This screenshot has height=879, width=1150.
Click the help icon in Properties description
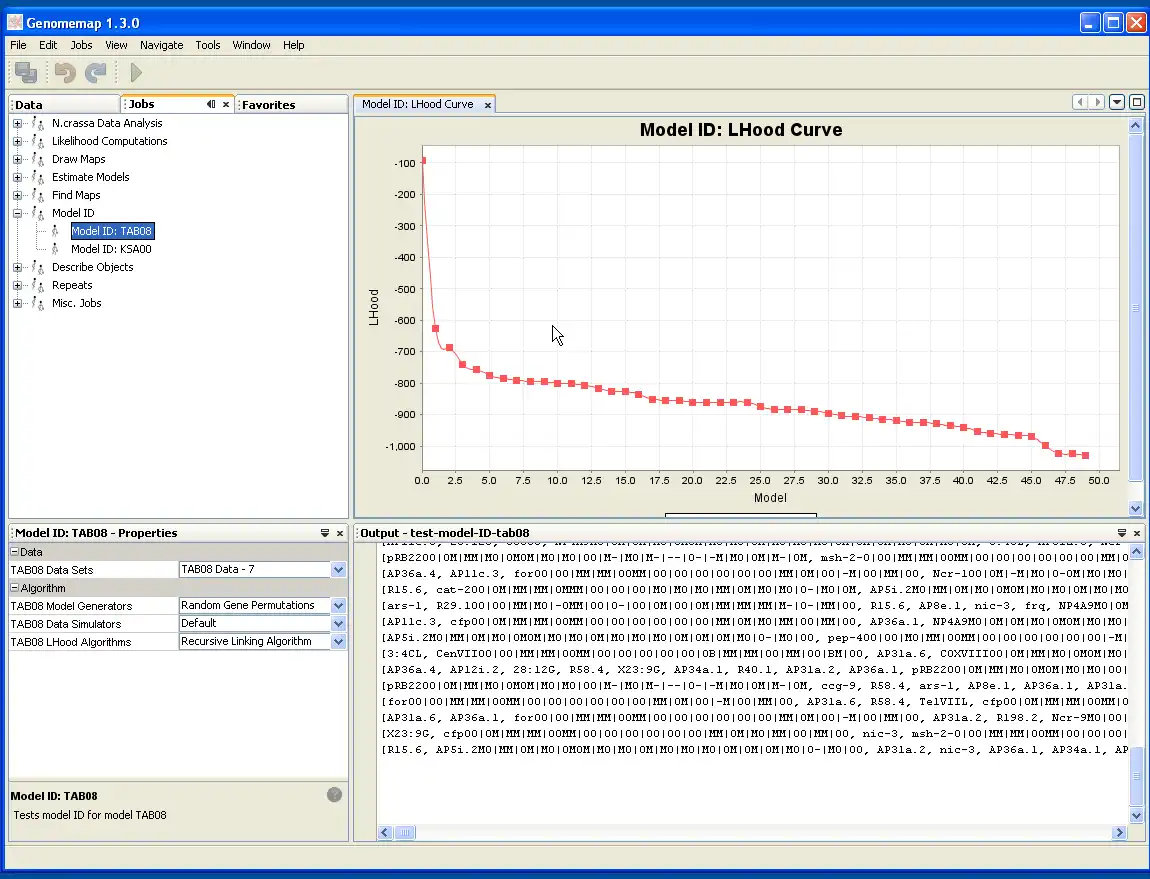334,795
